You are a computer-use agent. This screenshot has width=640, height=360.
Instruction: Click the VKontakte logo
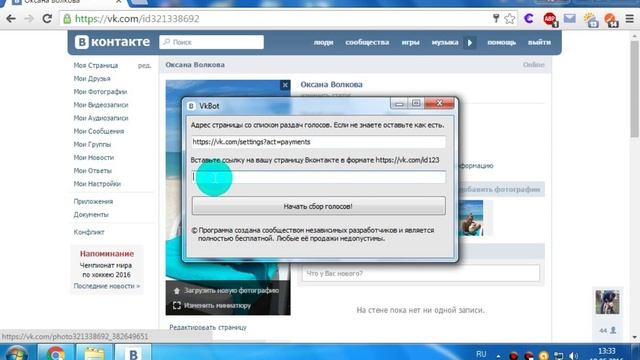(x=112, y=42)
